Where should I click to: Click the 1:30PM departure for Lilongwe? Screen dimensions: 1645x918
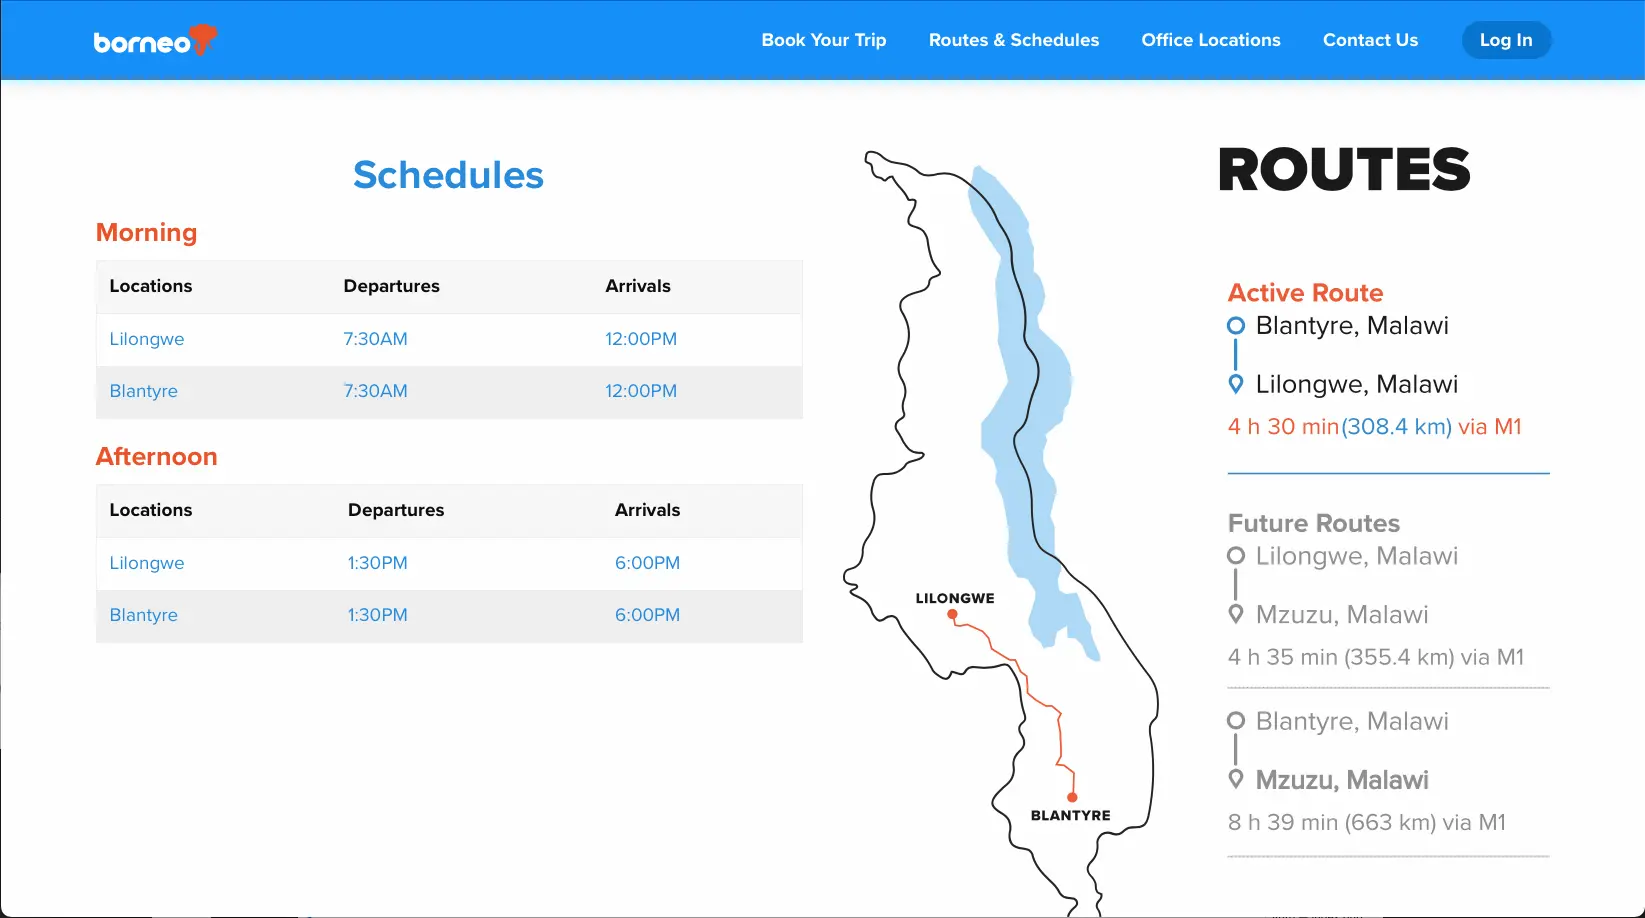[377, 563]
